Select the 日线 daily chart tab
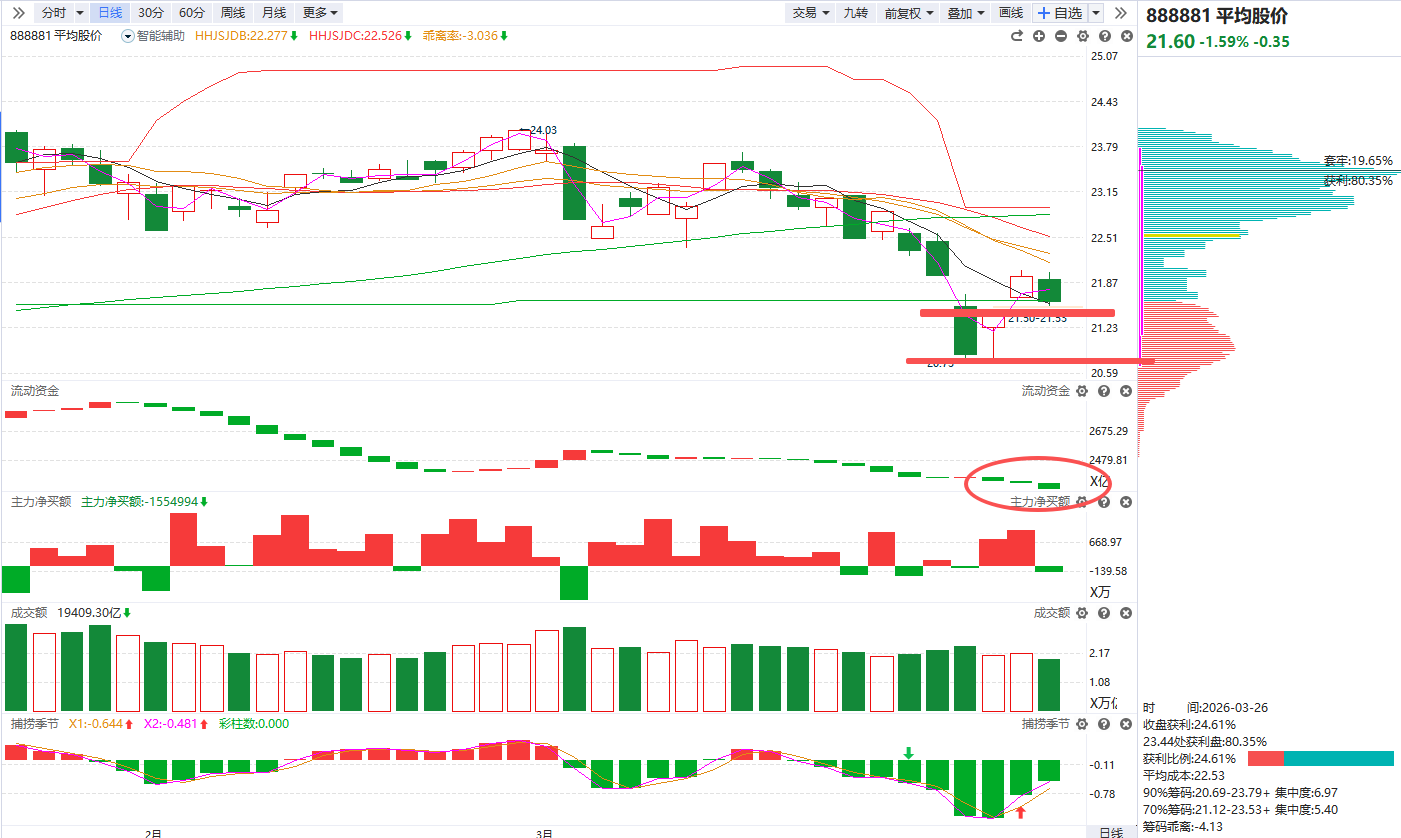This screenshot has width=1401, height=838. [x=109, y=13]
